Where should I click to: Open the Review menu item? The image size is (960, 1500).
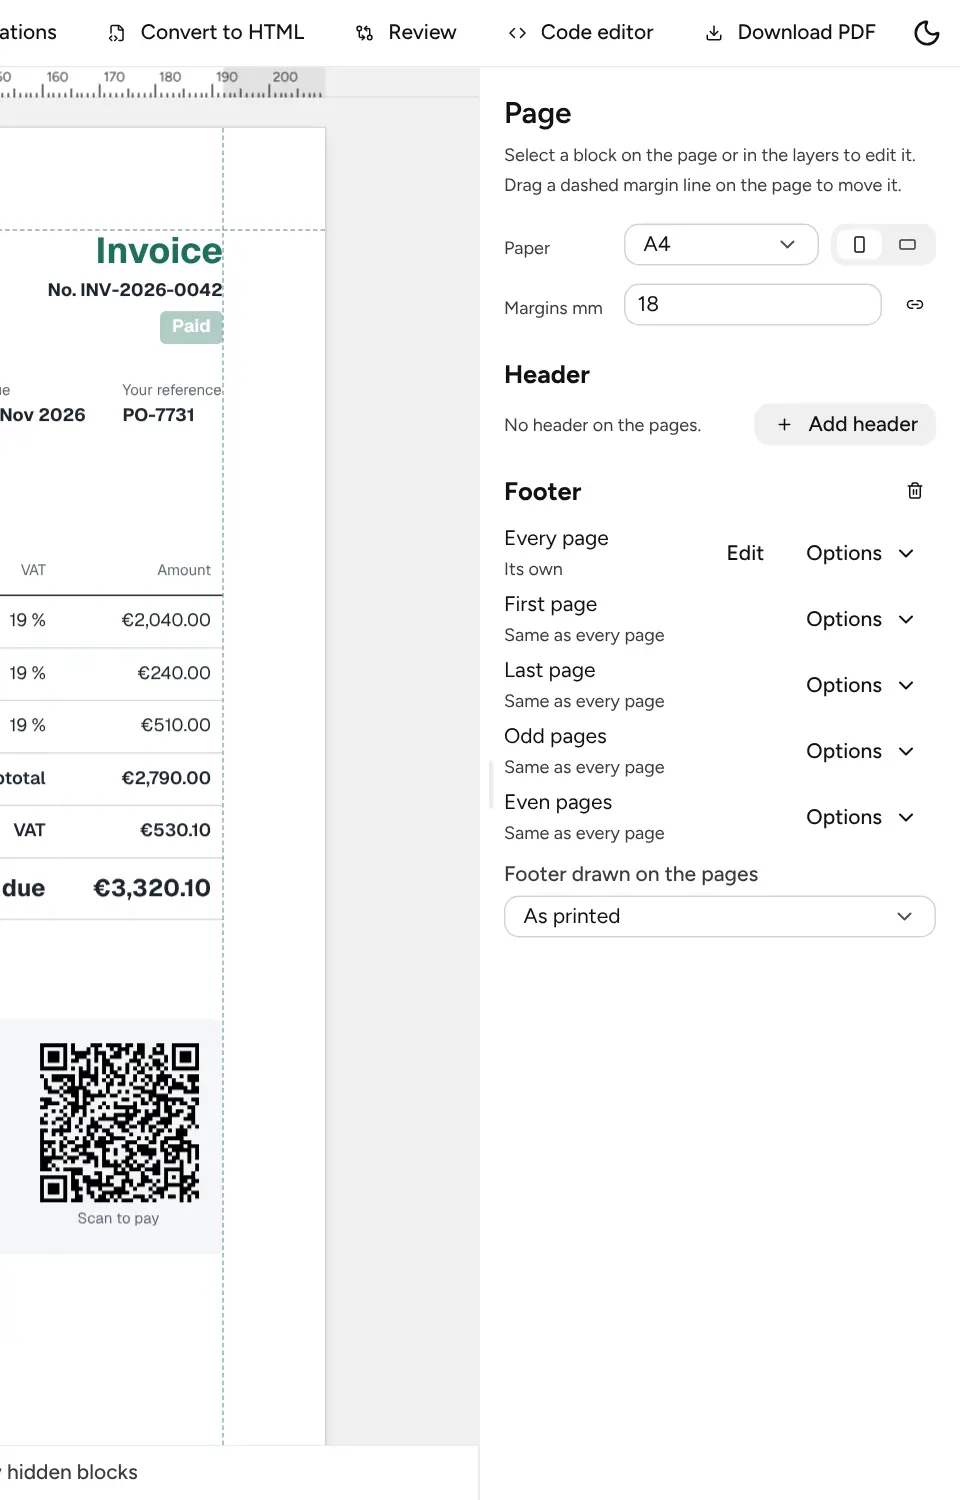406,33
